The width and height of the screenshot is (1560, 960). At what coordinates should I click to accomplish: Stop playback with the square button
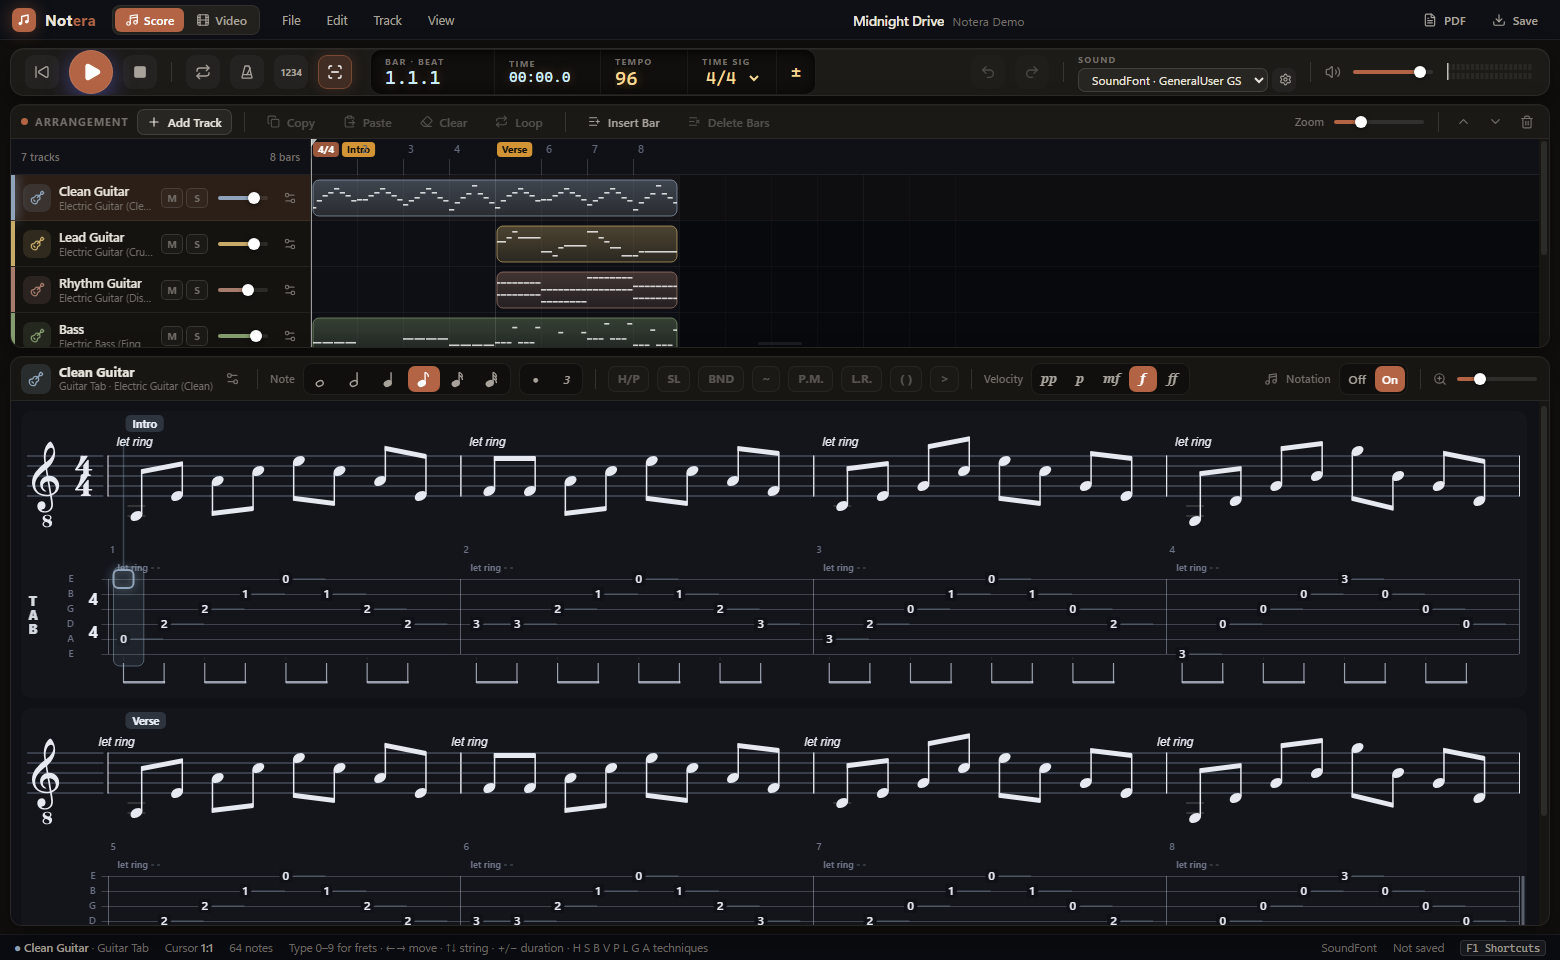point(140,72)
